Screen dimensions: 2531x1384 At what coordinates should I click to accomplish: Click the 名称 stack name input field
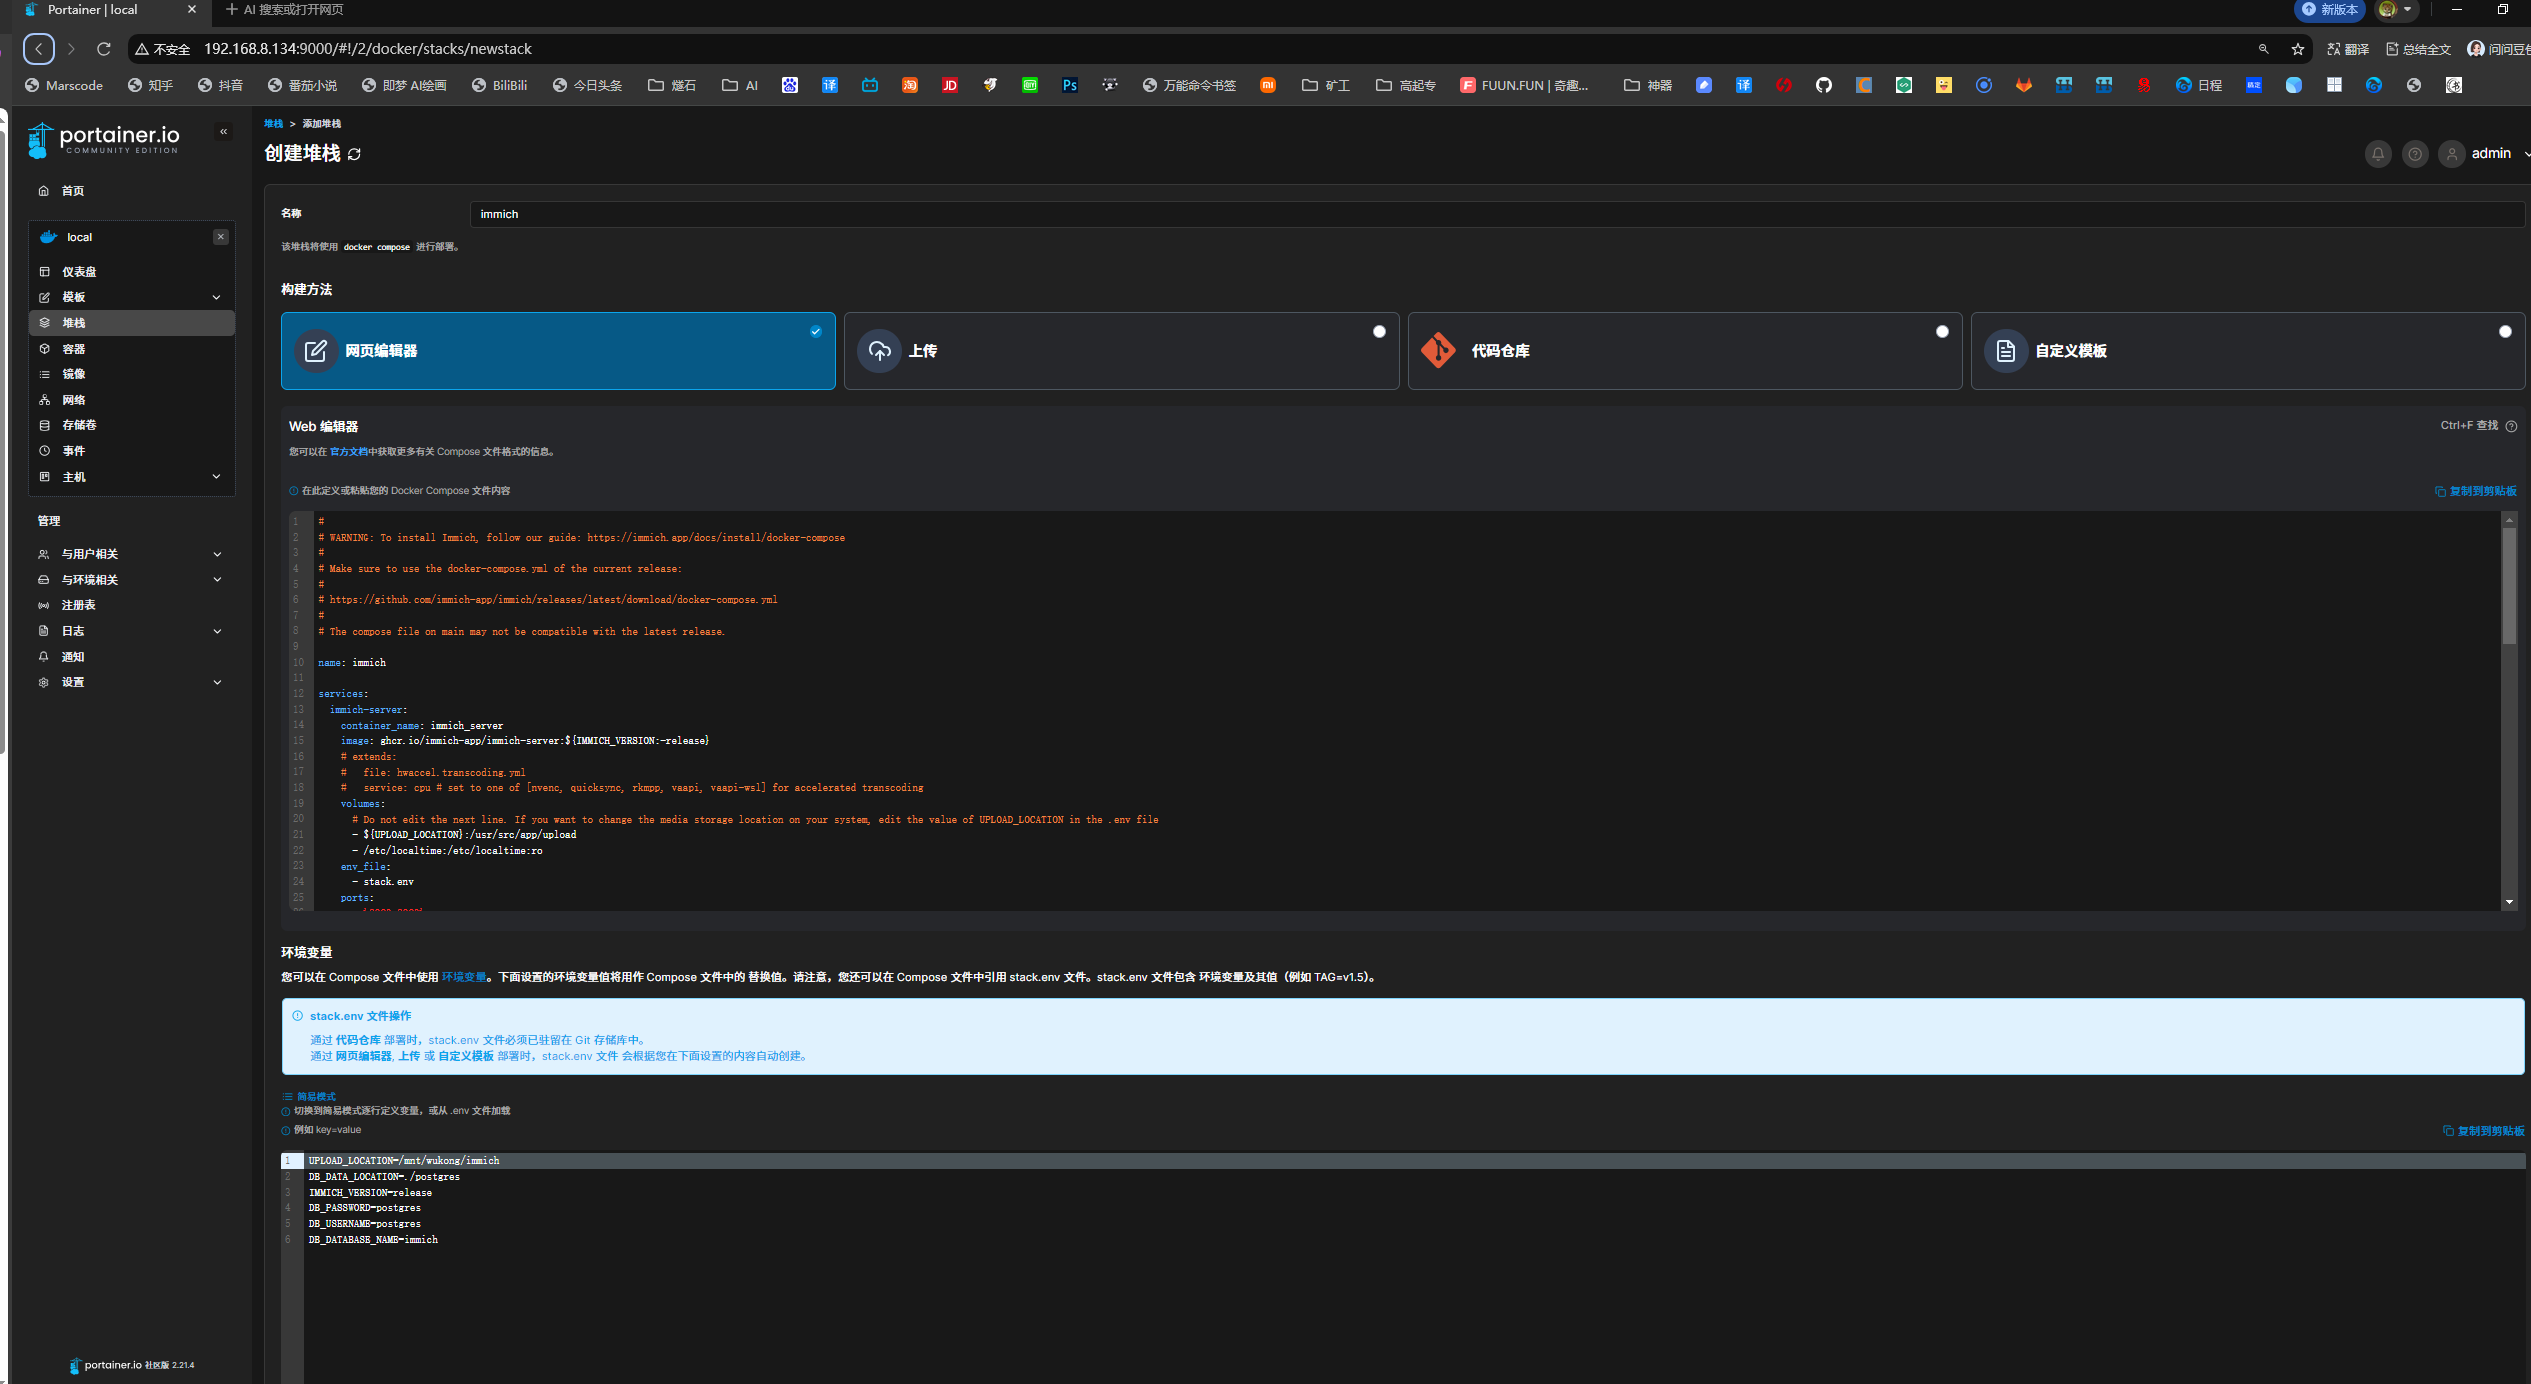[x=1495, y=214]
